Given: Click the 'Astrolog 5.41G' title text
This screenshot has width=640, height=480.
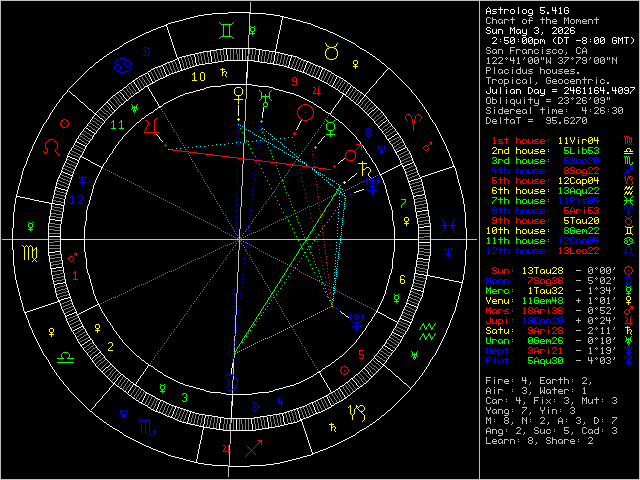Looking at the screenshot, I should tap(527, 11).
